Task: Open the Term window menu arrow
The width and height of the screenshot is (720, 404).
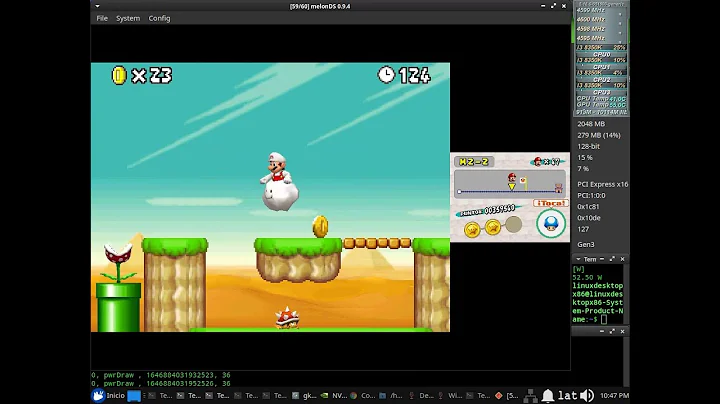Action: pyautogui.click(x=578, y=259)
